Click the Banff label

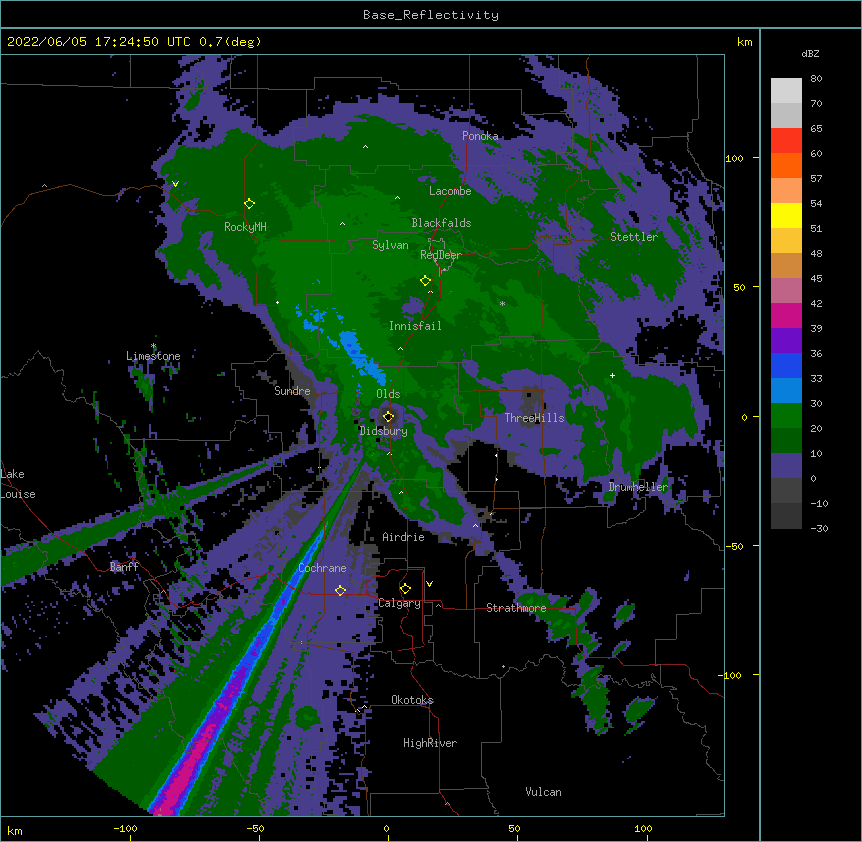pos(124,567)
